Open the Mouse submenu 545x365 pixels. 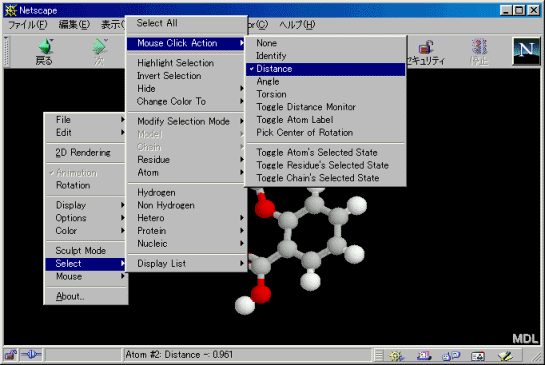pyautogui.click(x=86, y=277)
